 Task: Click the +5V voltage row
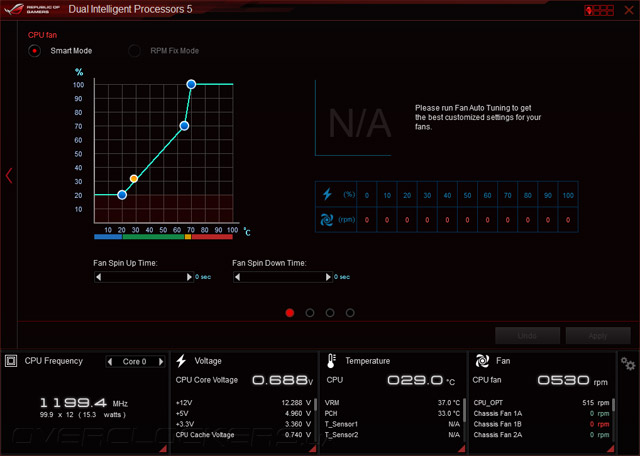[x=243, y=414]
